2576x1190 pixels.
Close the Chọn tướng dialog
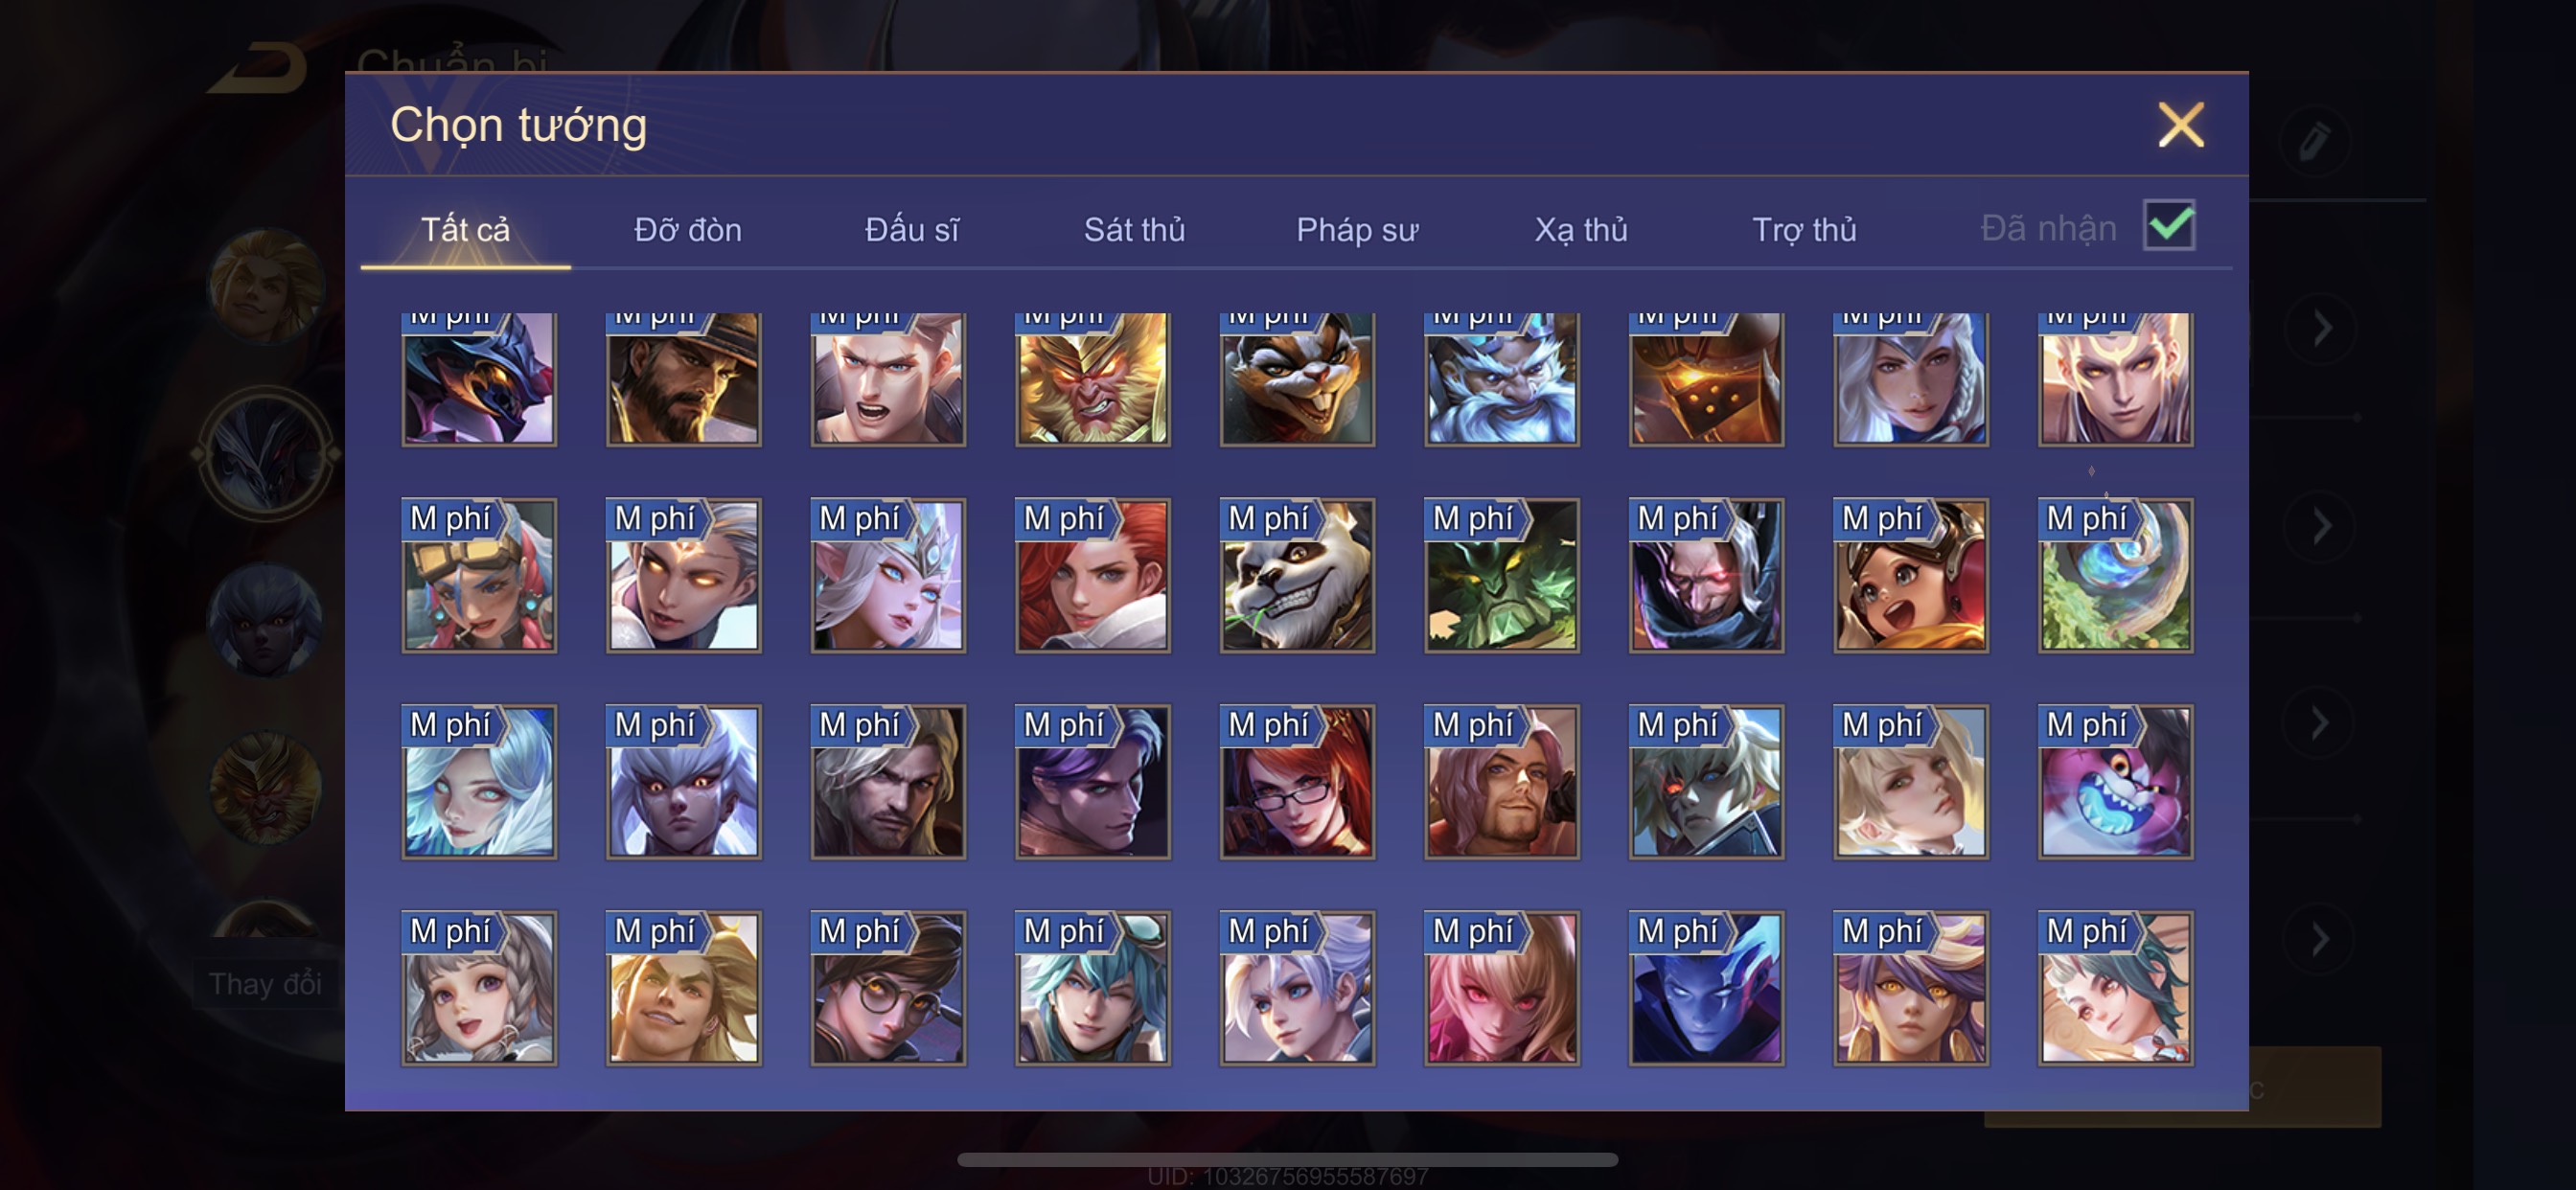2180,125
